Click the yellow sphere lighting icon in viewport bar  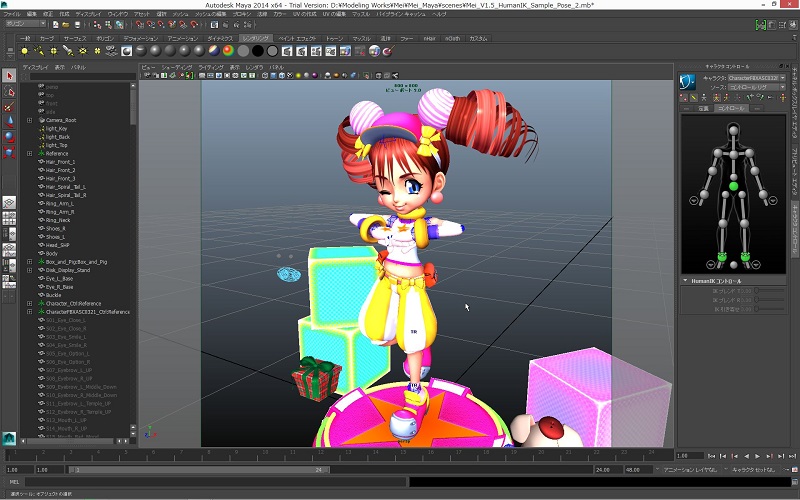(298, 76)
